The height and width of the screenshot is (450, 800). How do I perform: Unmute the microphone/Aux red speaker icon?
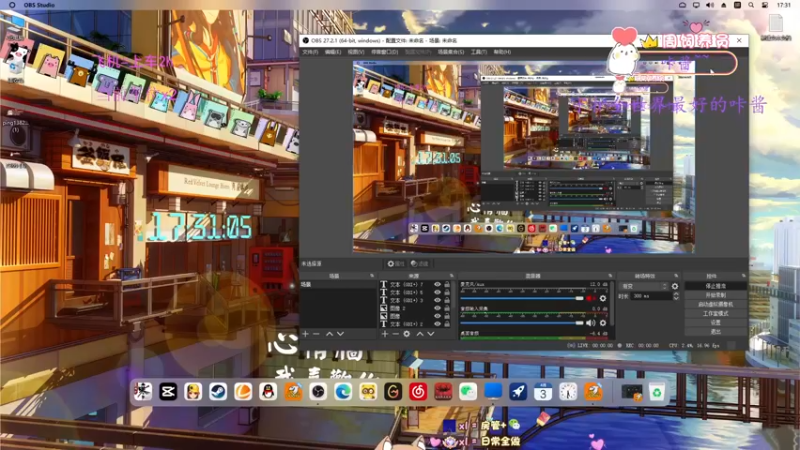(x=591, y=298)
